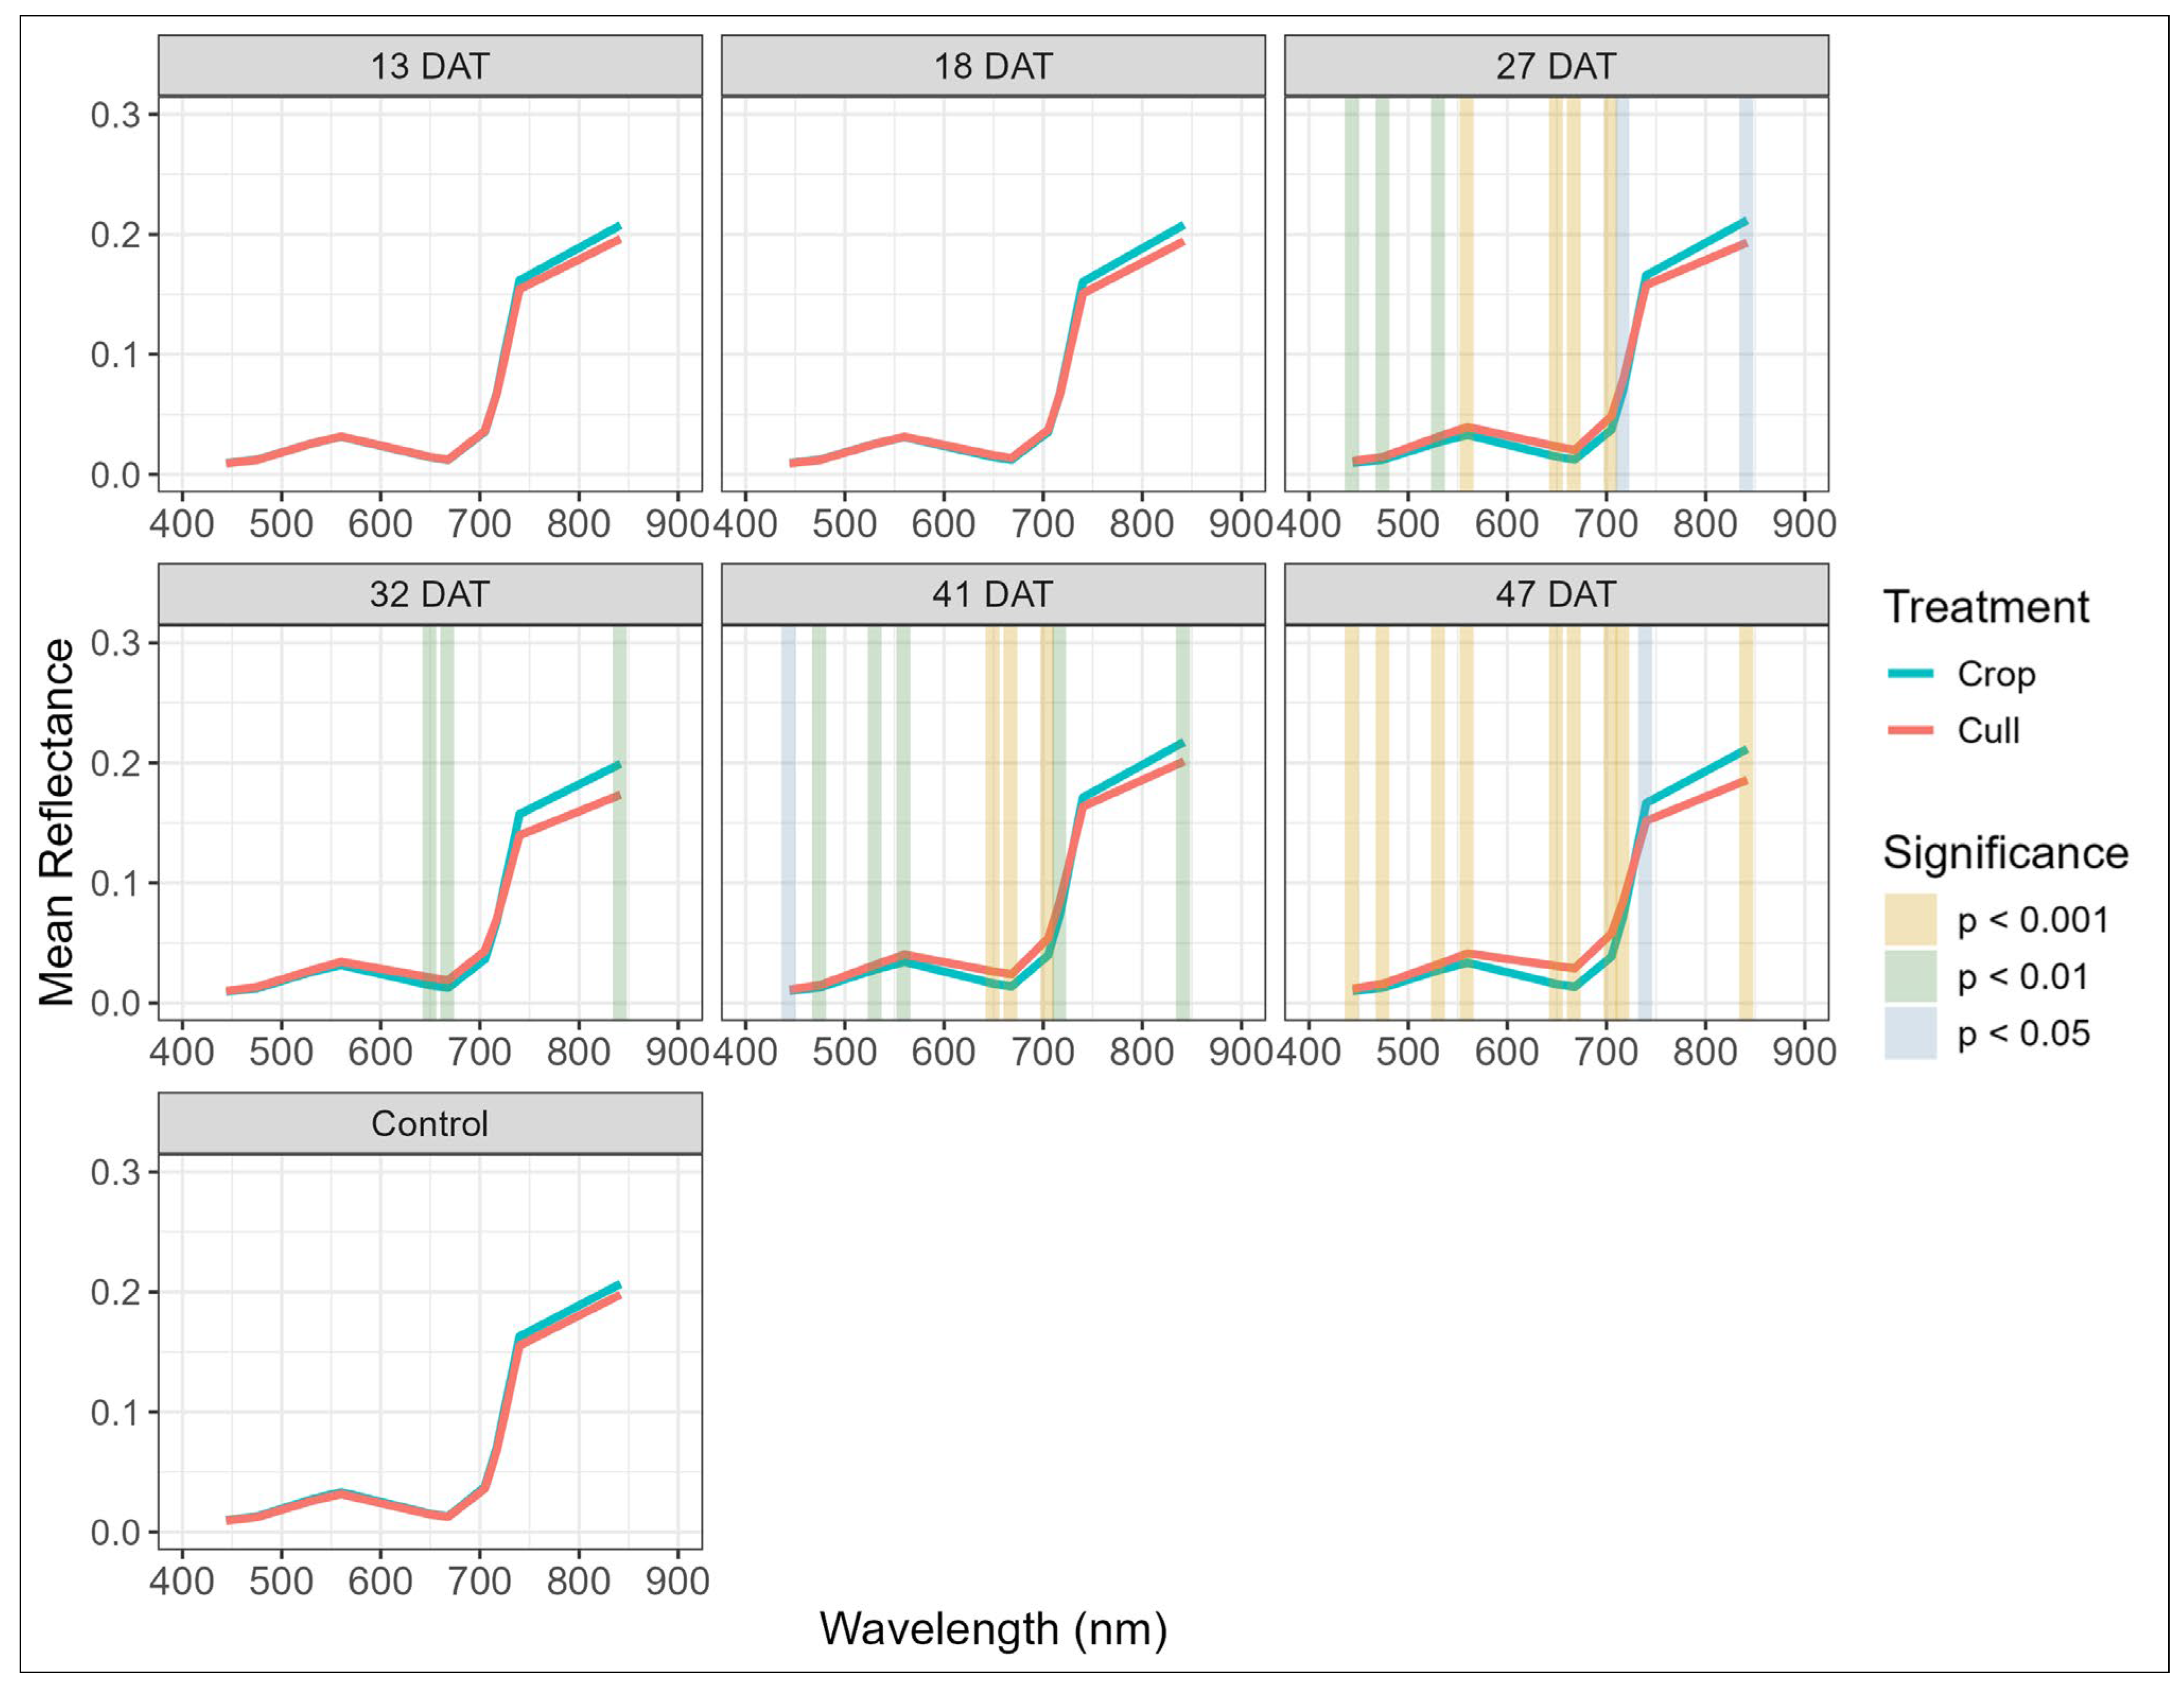Image resolution: width=2184 pixels, height=1687 pixels.
Task: Click the 18 DAT panel header
Action: pos(993,66)
